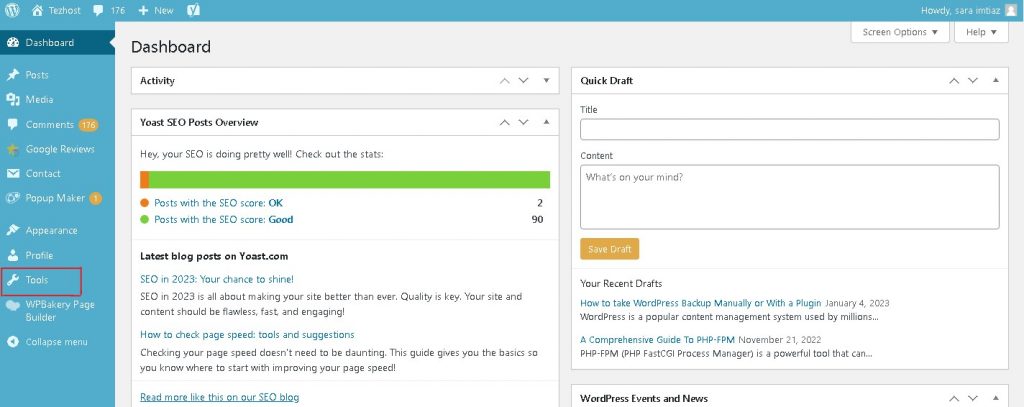Click the Quick Draft Title input field
The height and width of the screenshot is (407, 1024).
click(789, 129)
